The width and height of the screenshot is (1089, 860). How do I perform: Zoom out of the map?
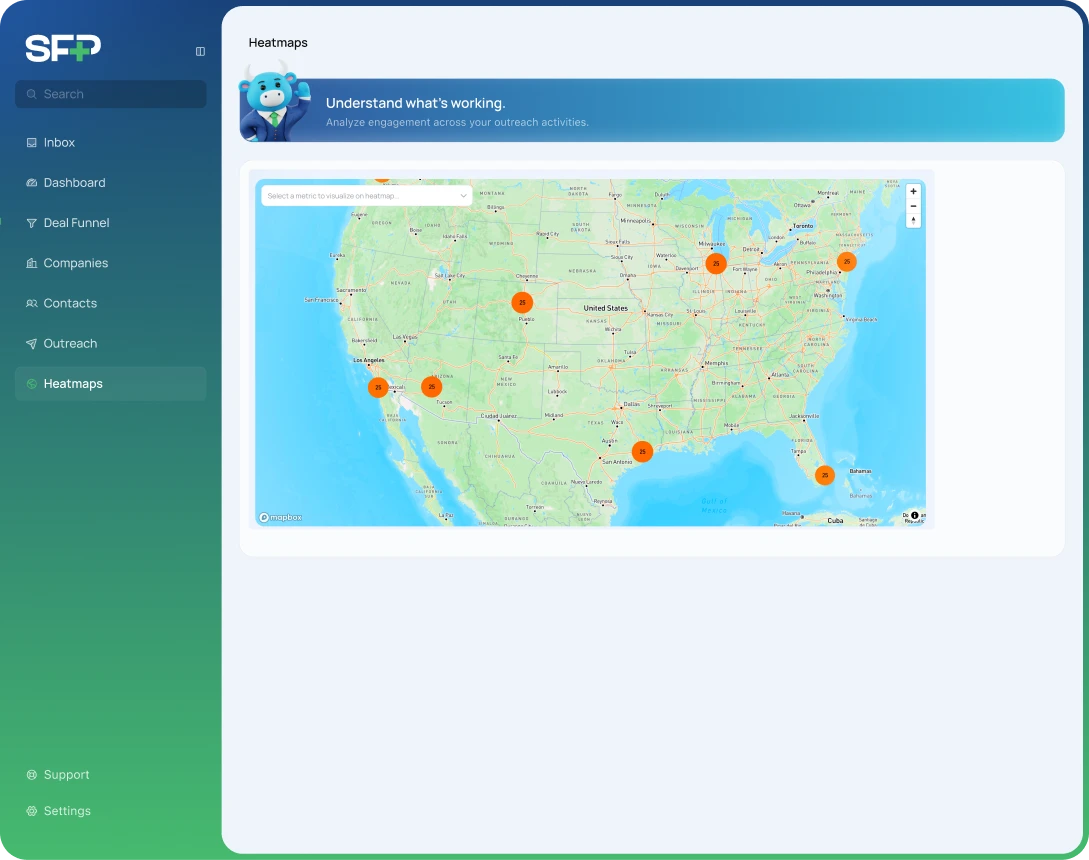click(x=913, y=206)
